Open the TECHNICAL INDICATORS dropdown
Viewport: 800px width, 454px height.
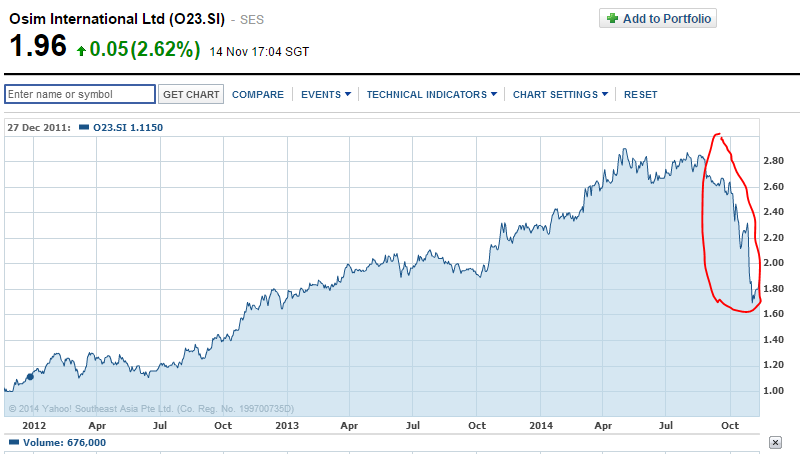(432, 94)
